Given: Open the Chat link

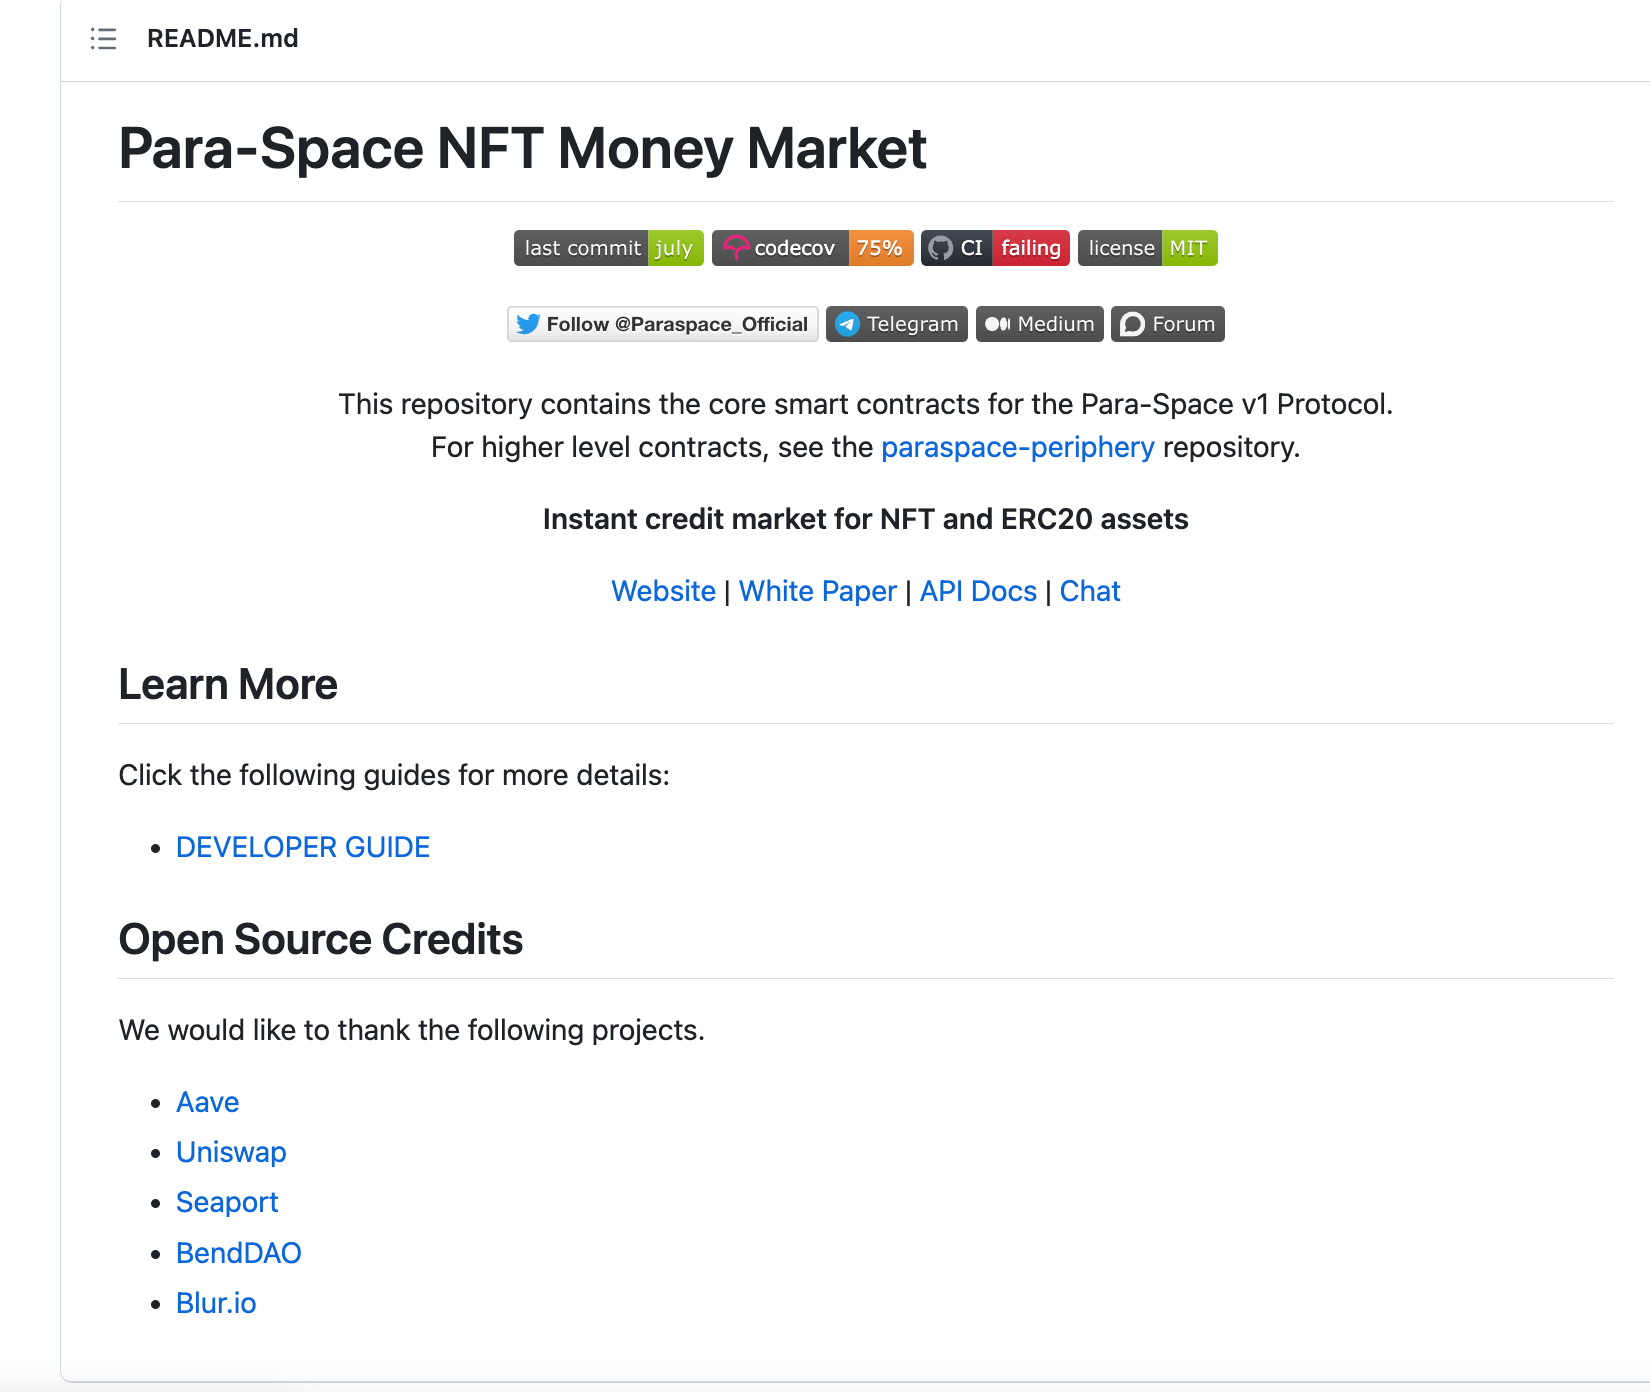Looking at the screenshot, I should [1090, 591].
